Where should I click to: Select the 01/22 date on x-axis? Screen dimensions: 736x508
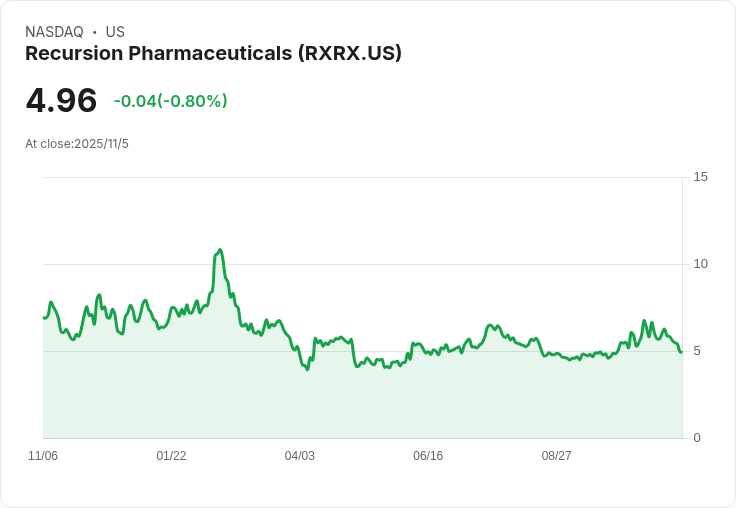171,456
